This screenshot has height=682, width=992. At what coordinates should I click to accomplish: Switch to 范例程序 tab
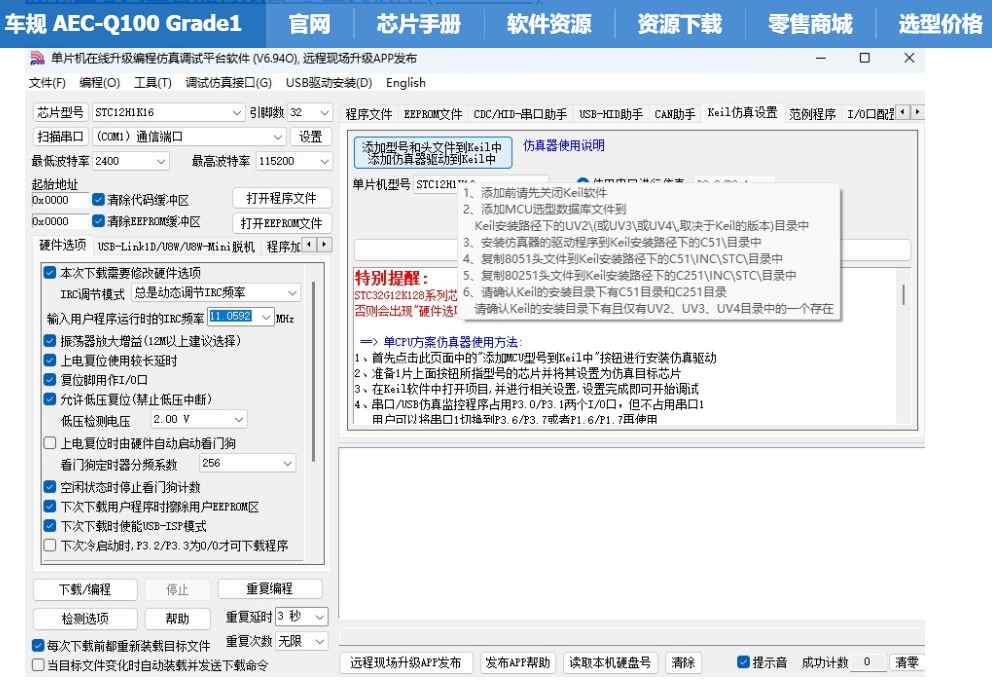coord(812,114)
